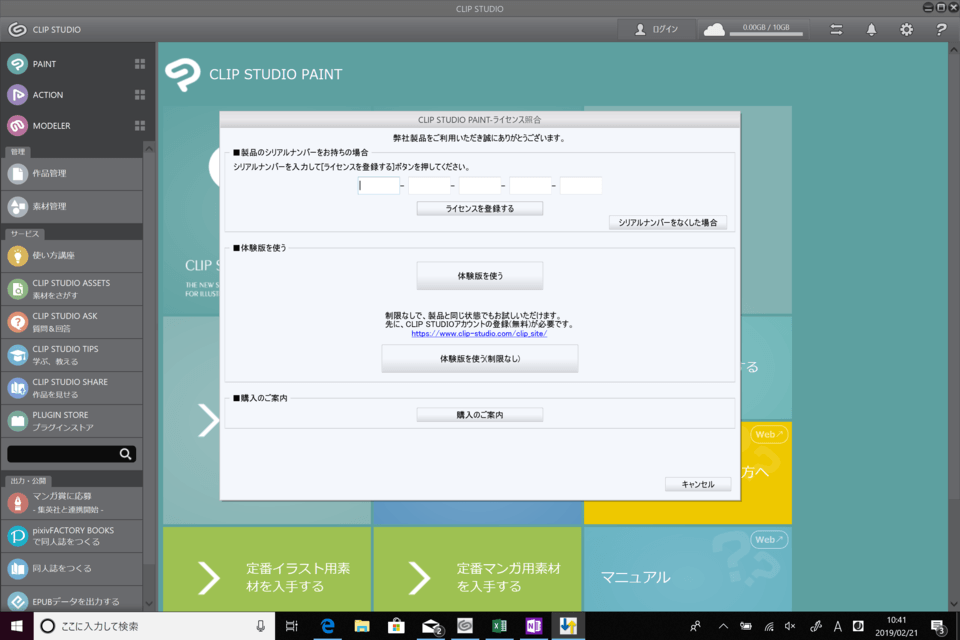
Task: Open MODELER in the sidebar
Action: 17,126
